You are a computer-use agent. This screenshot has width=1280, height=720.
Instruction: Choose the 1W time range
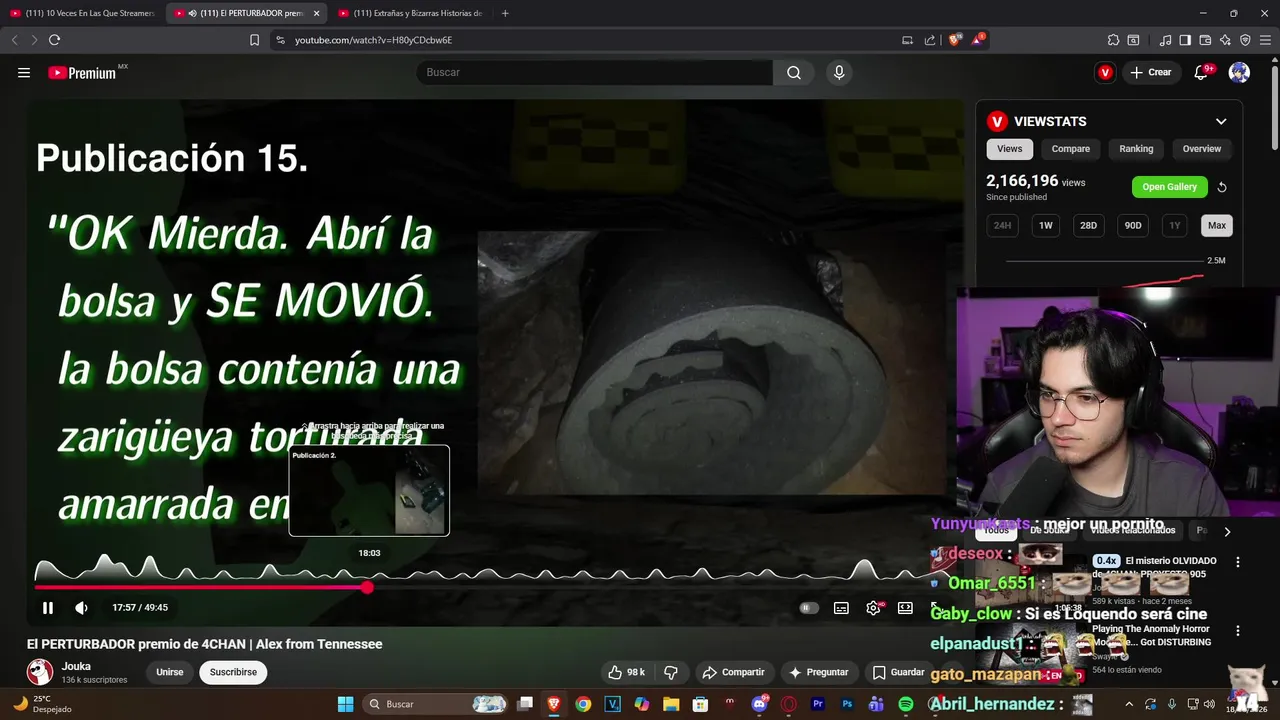pyautogui.click(x=1045, y=225)
